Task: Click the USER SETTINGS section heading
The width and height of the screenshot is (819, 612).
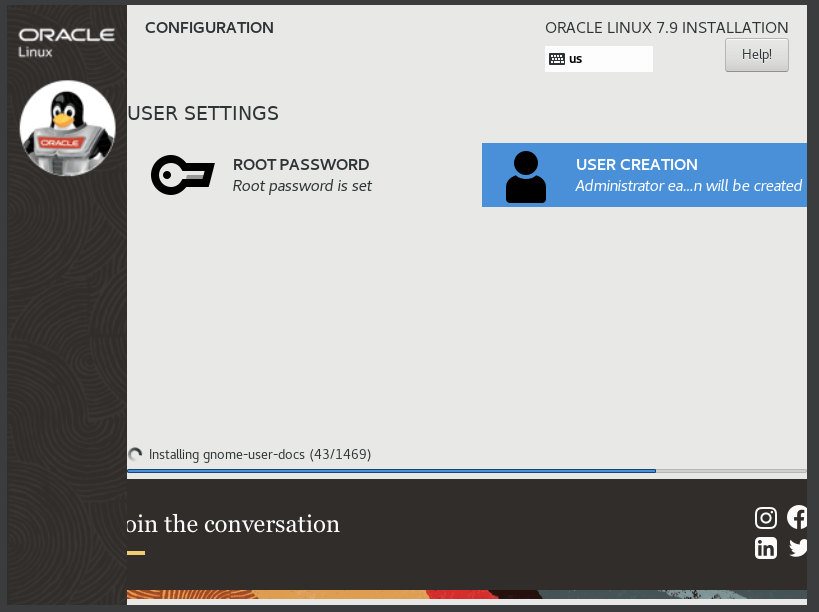Action: [x=203, y=113]
